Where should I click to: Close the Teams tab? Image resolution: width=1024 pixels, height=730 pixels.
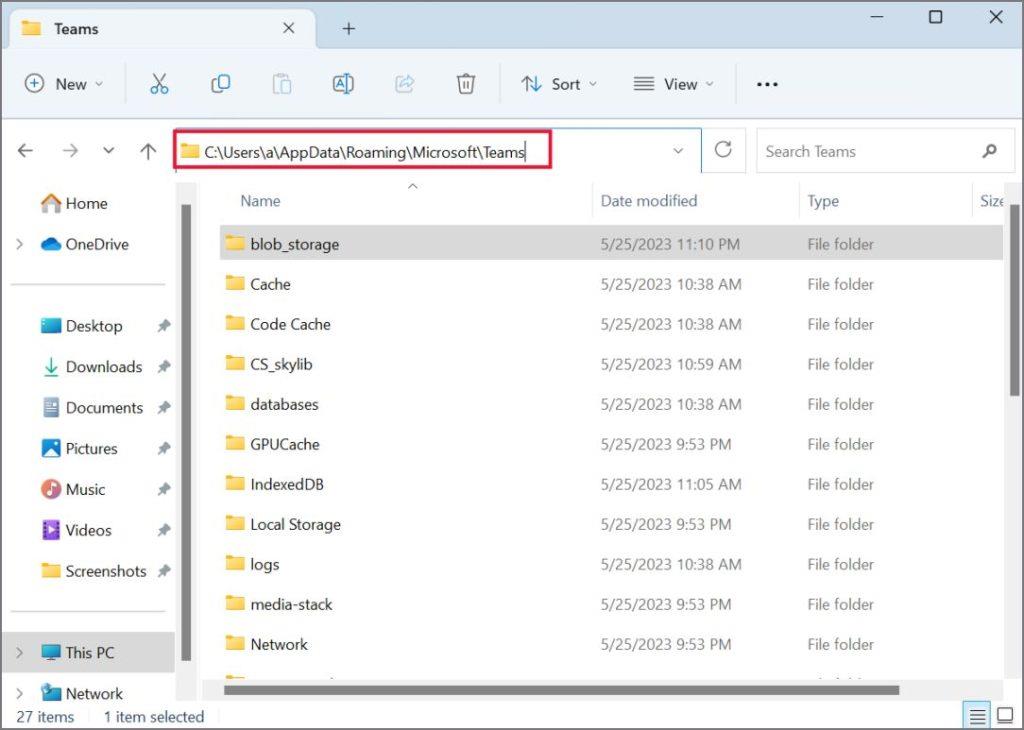point(288,28)
